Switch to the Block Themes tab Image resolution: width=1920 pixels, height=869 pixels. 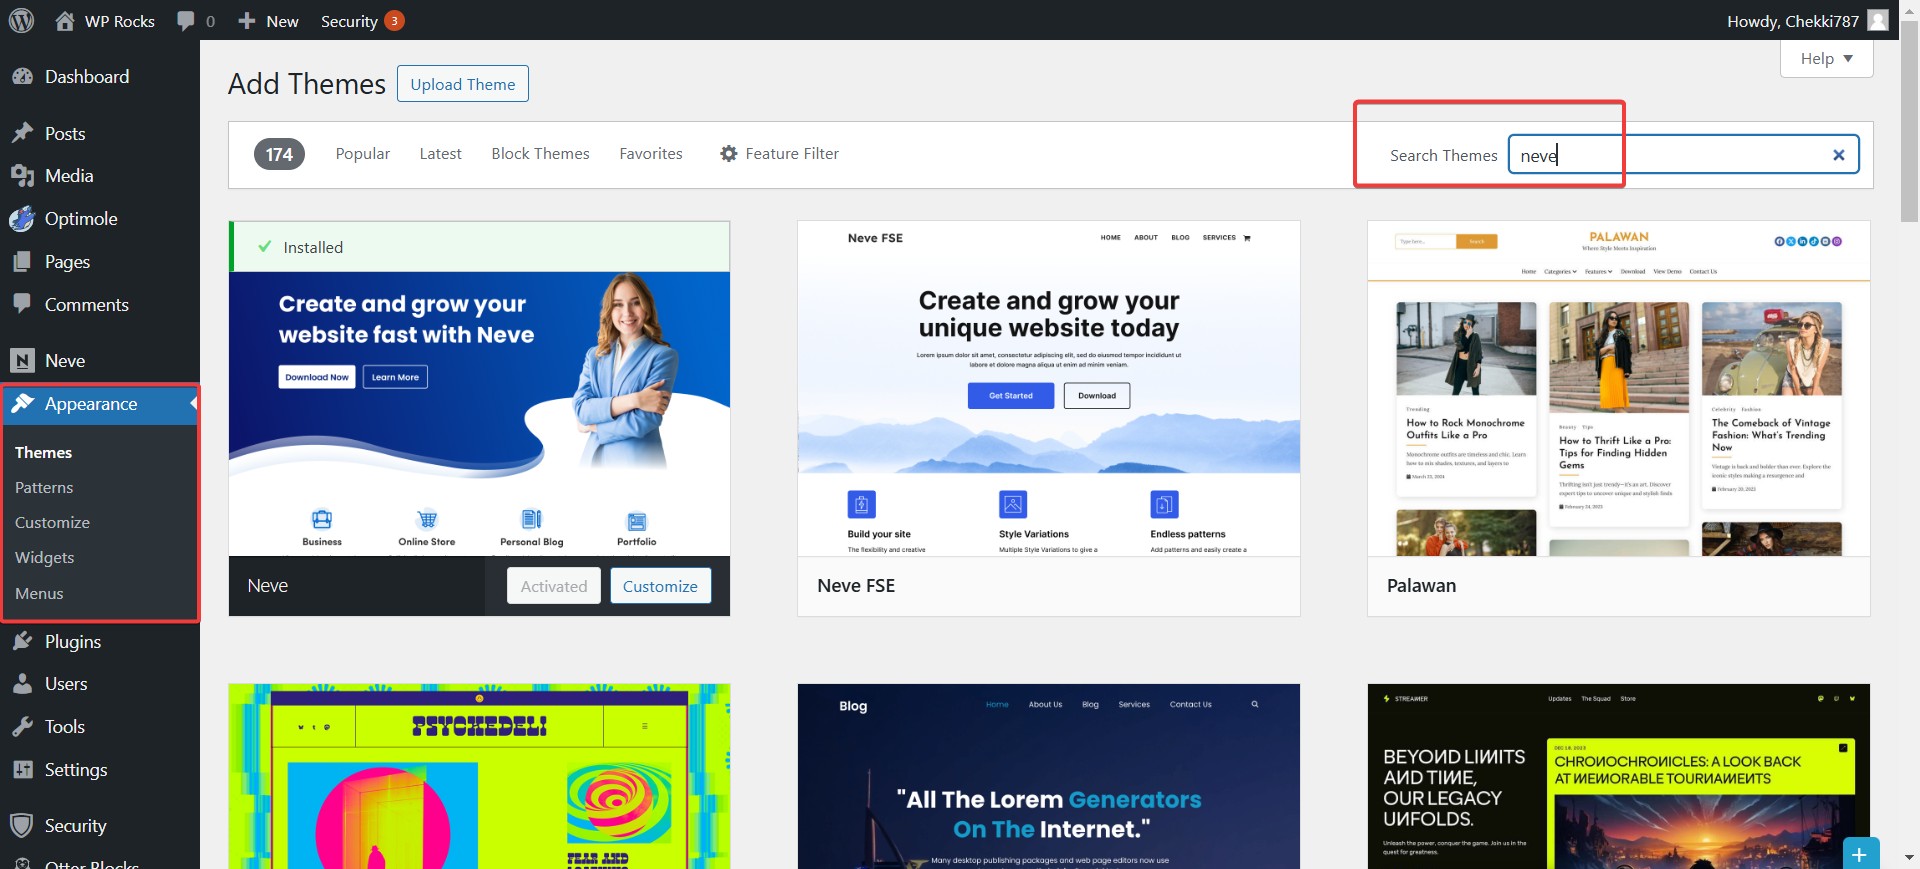[x=540, y=154]
